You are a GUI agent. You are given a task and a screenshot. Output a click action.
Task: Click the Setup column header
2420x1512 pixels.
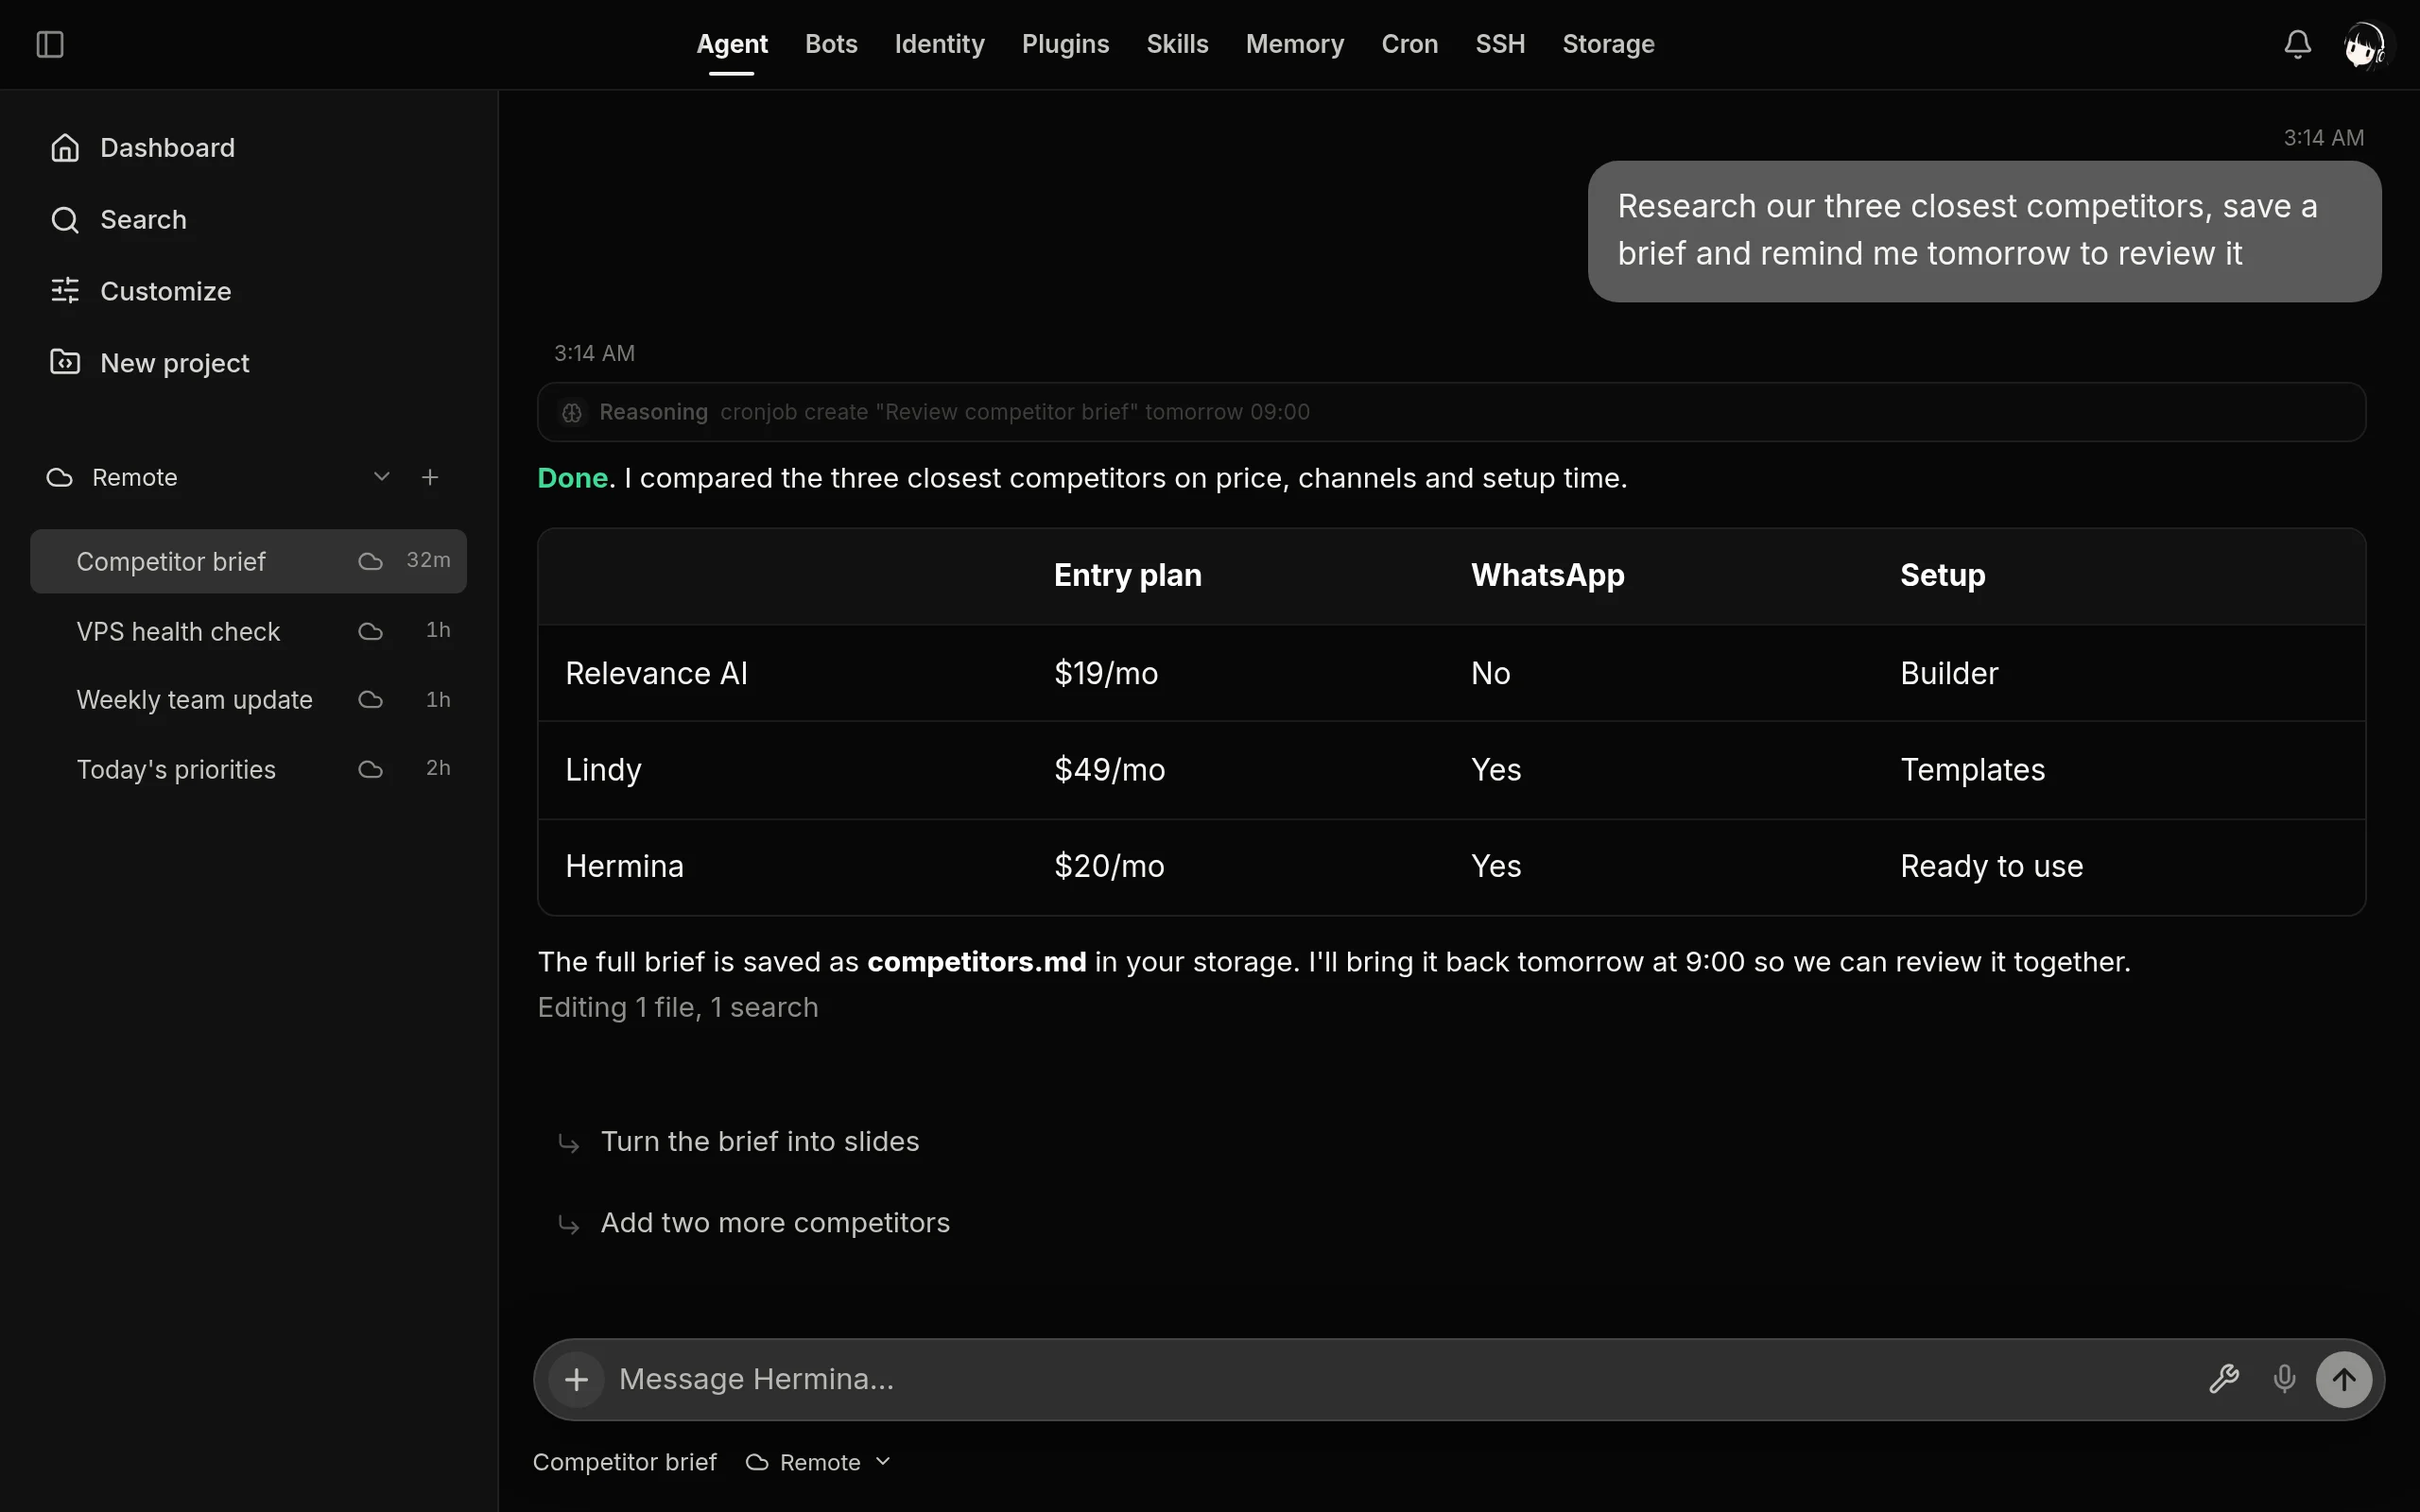(x=1942, y=576)
